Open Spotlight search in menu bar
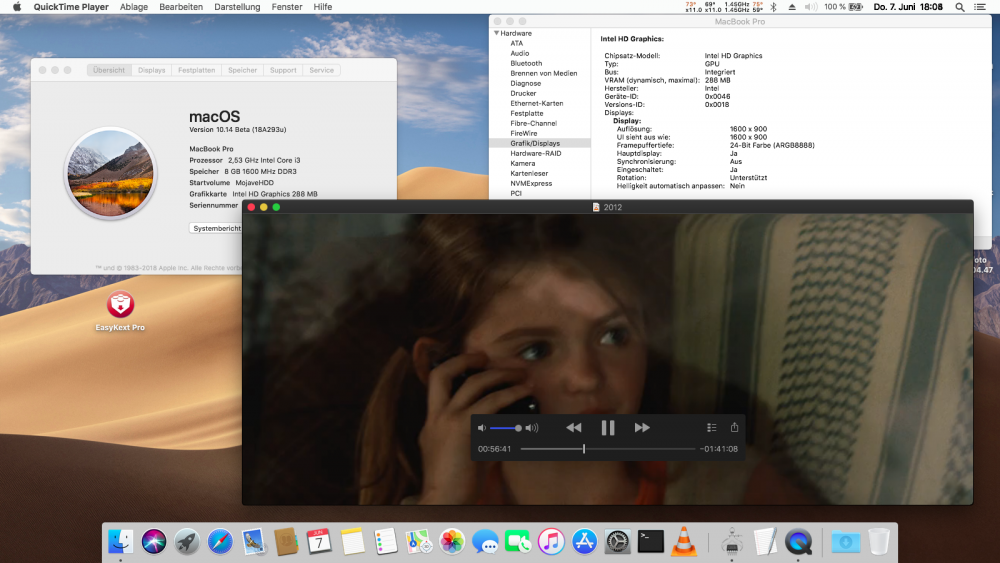The image size is (1000, 563). (960, 7)
